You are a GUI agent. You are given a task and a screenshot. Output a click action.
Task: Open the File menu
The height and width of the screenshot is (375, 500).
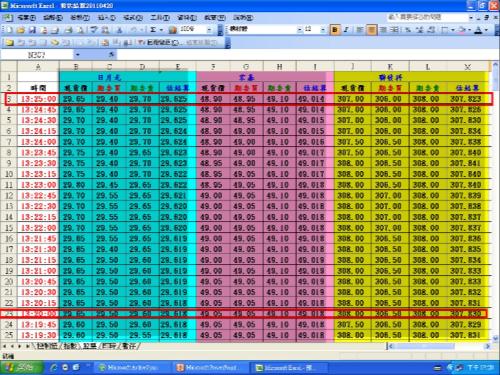(27, 17)
